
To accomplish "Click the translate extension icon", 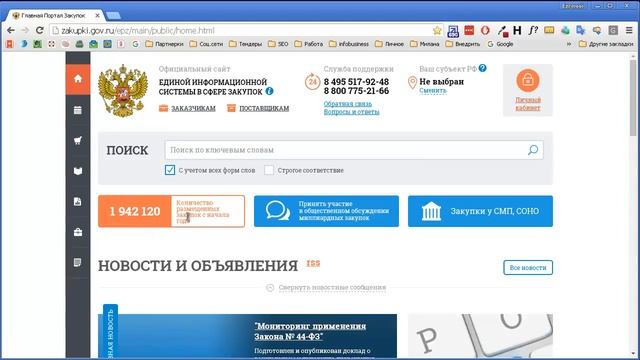I will [581, 30].
